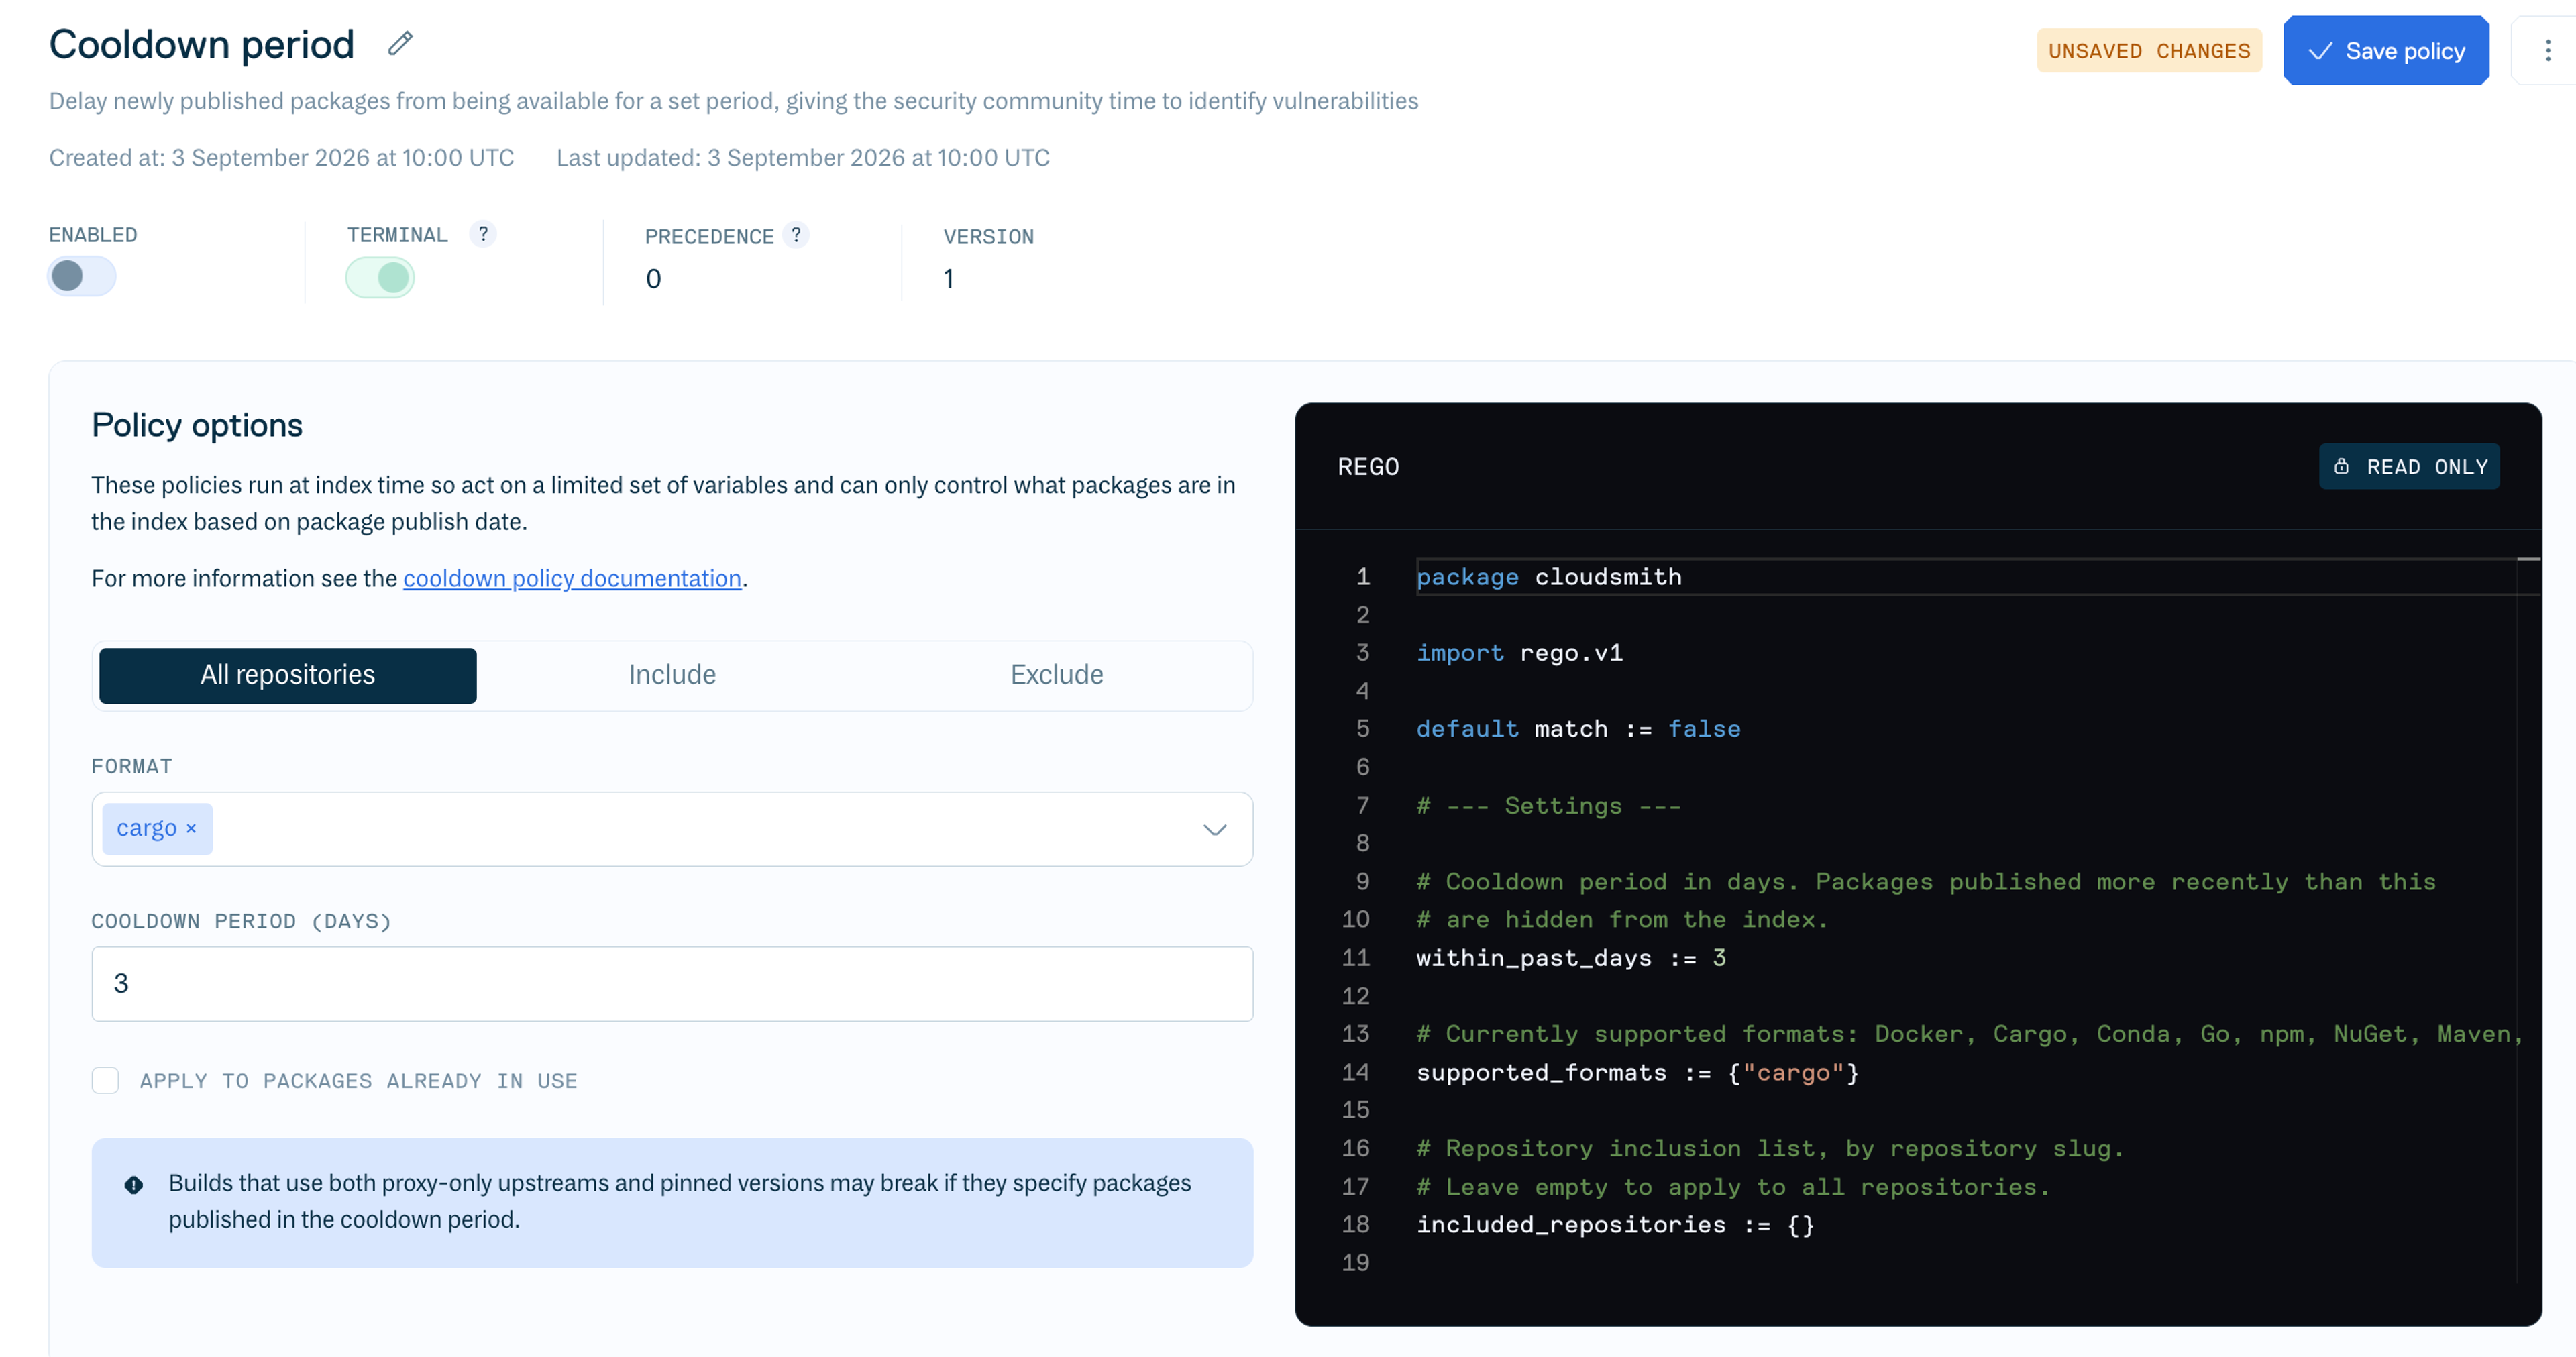
Task: Click the '# --- Settings ---' comment line
Action: 1548,806
